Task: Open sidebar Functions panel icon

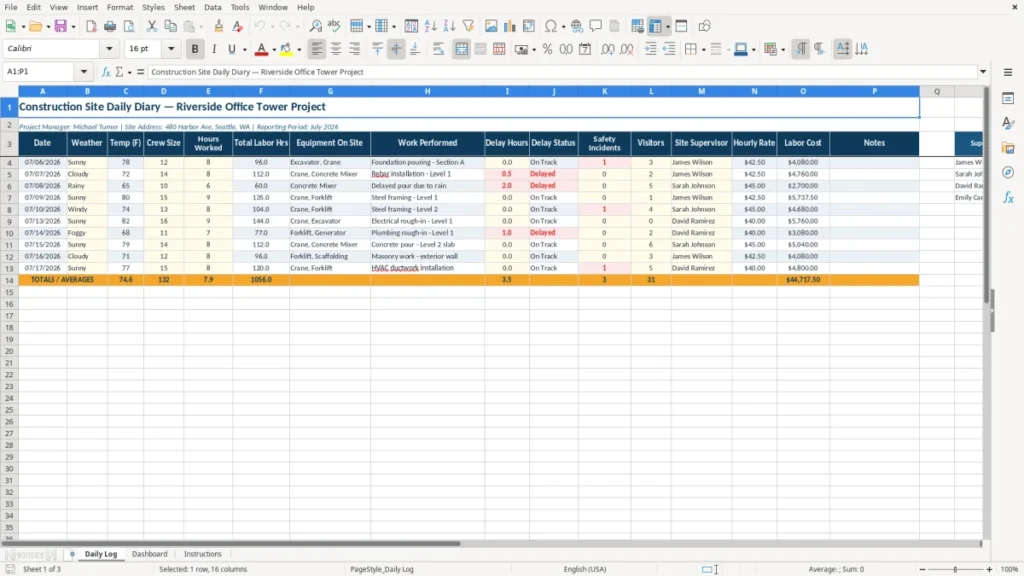Action: click(x=1008, y=197)
